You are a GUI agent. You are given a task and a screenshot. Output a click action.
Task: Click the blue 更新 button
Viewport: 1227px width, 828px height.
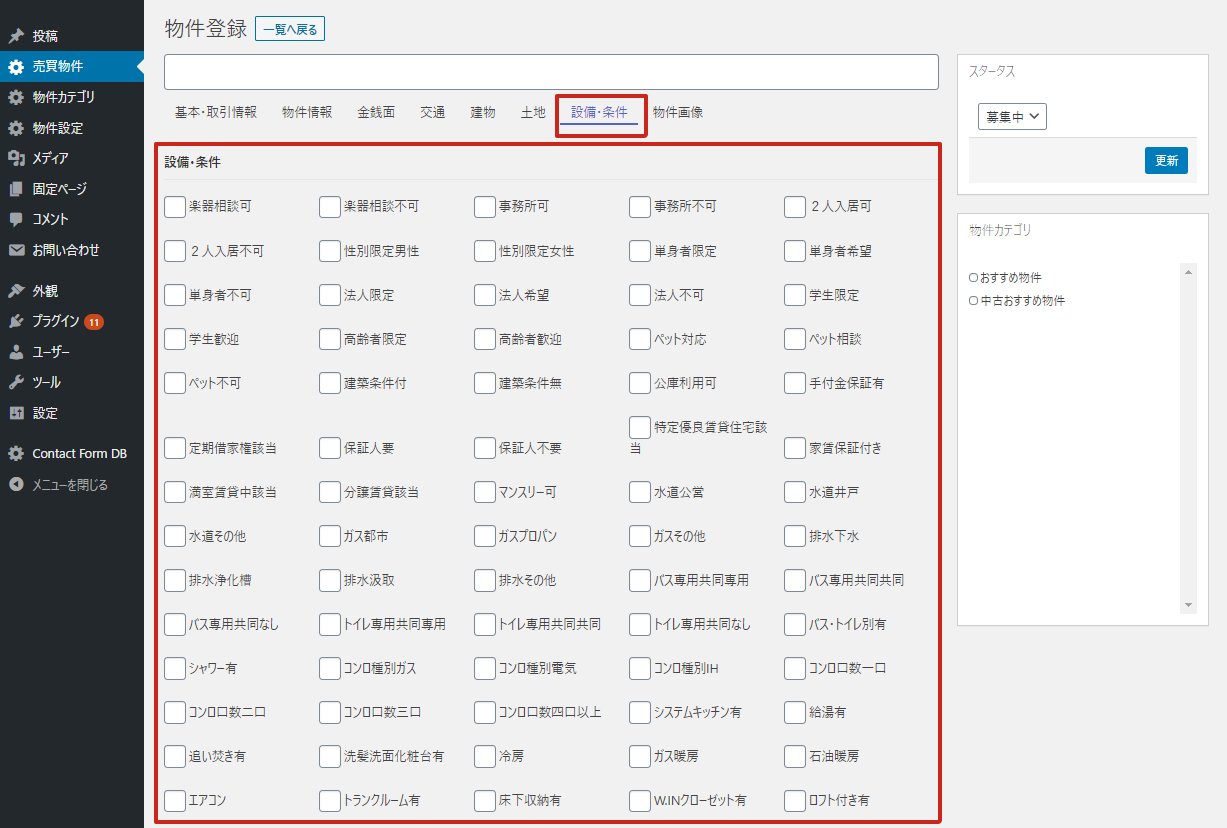point(1166,160)
